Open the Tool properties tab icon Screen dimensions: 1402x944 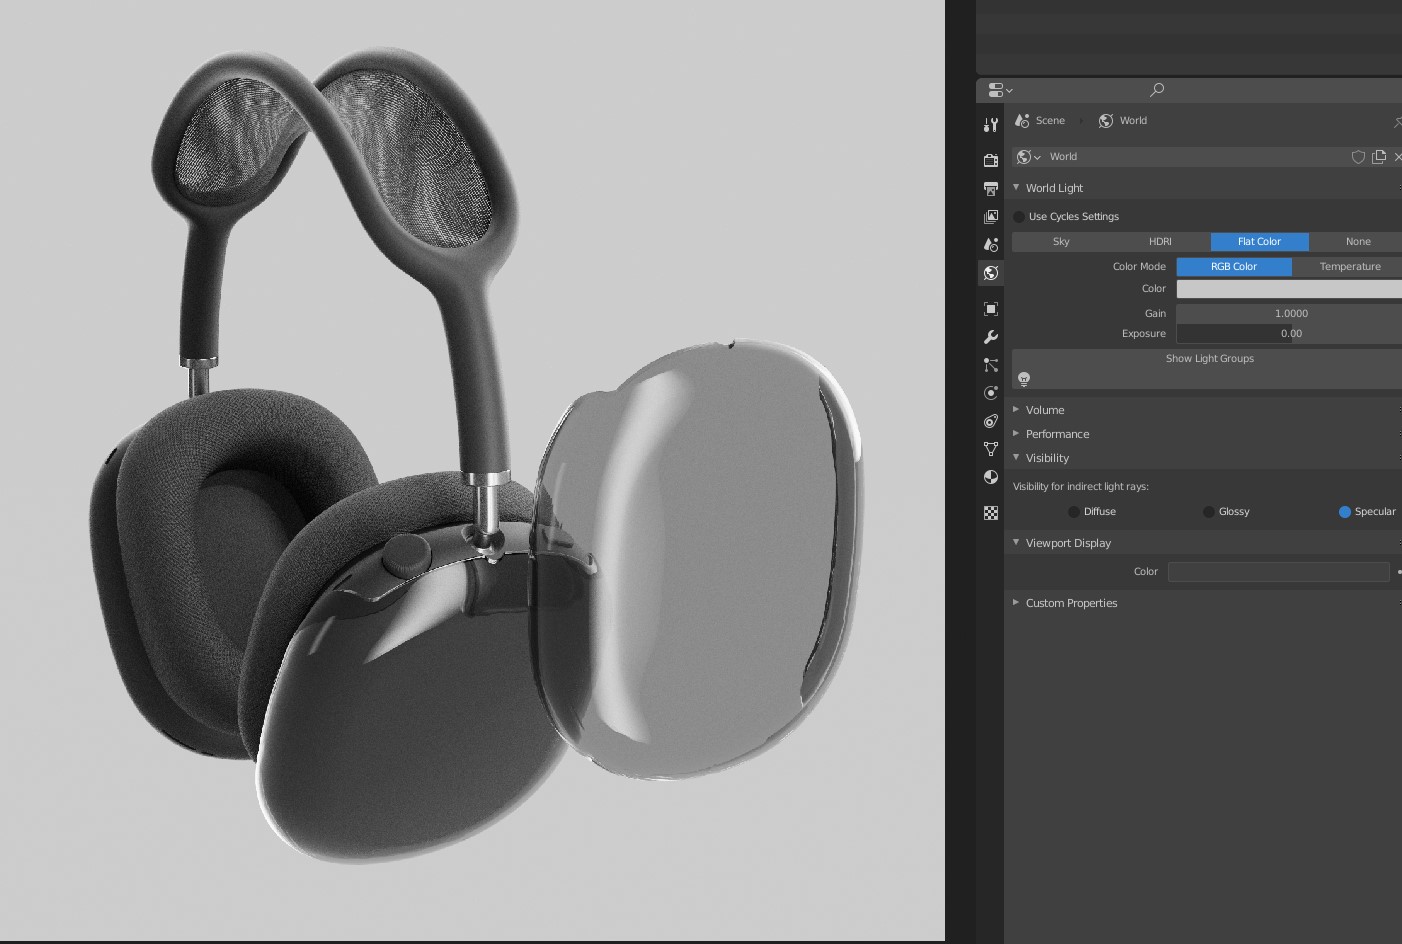991,125
